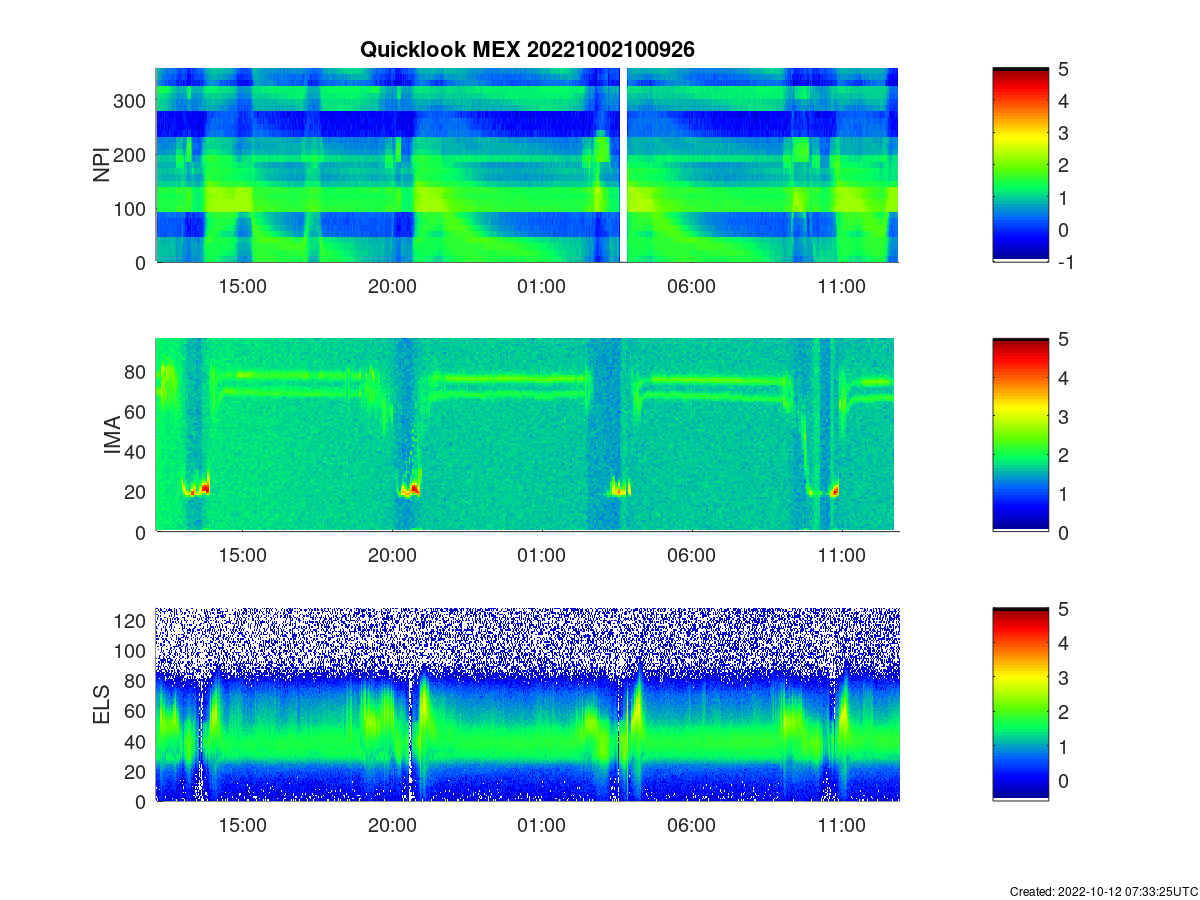Viewport: 1200px width, 900px height.
Task: Click the '06:00' label under NPI plot
Action: 692,286
